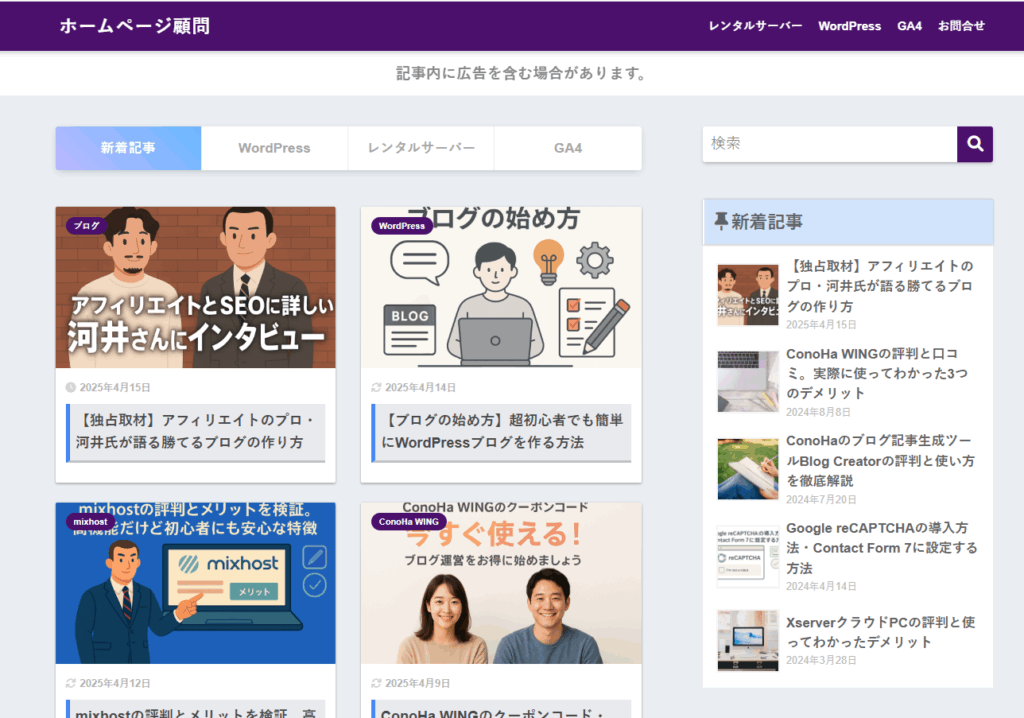Click the magnifying glass search button

coord(974,144)
